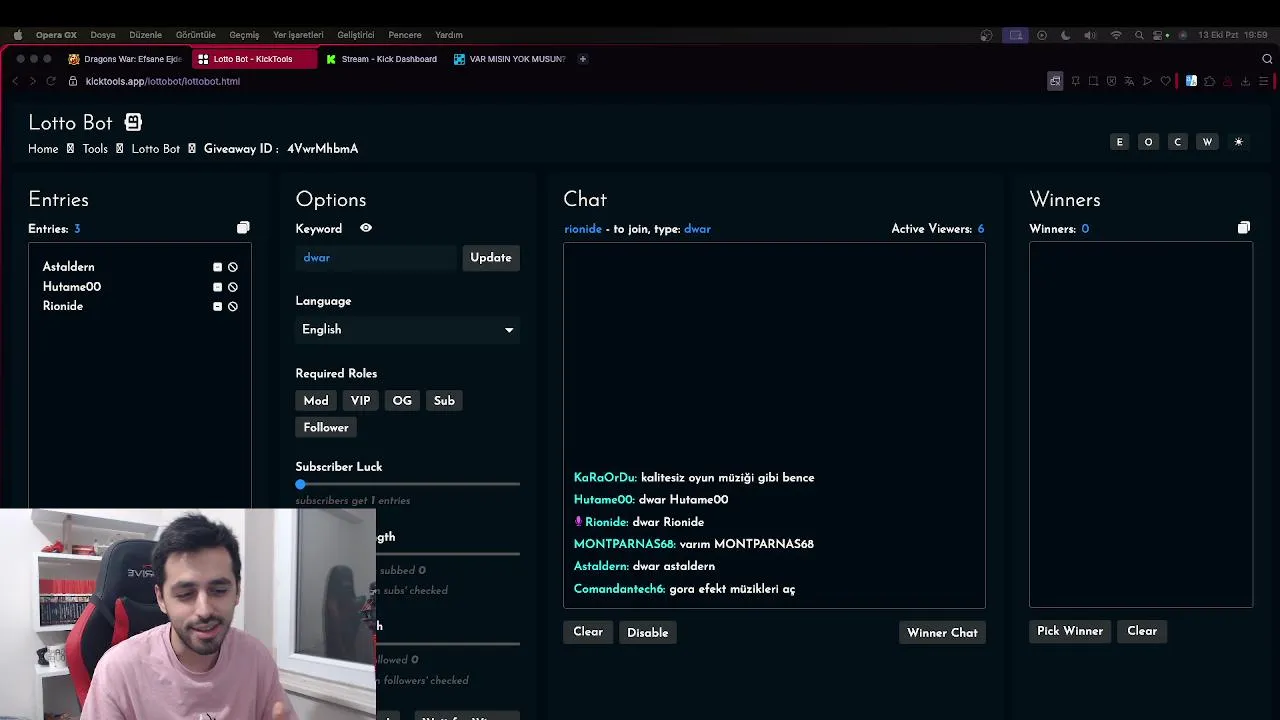Click the macOS volume icon

(1090, 35)
